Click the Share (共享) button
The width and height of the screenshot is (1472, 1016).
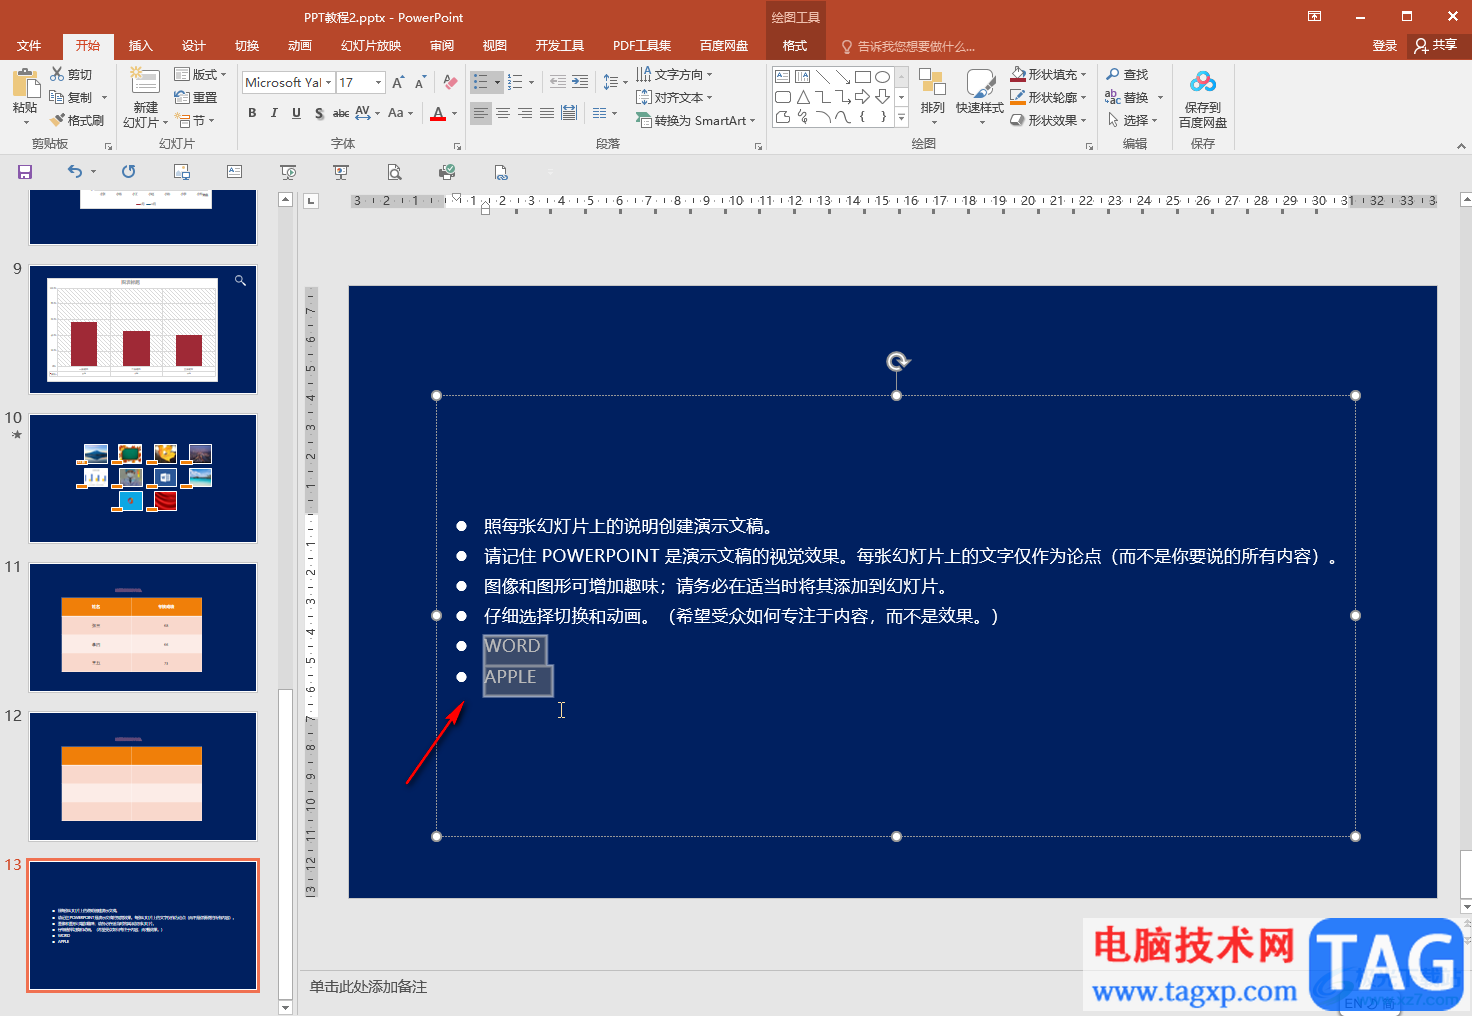tap(1436, 45)
